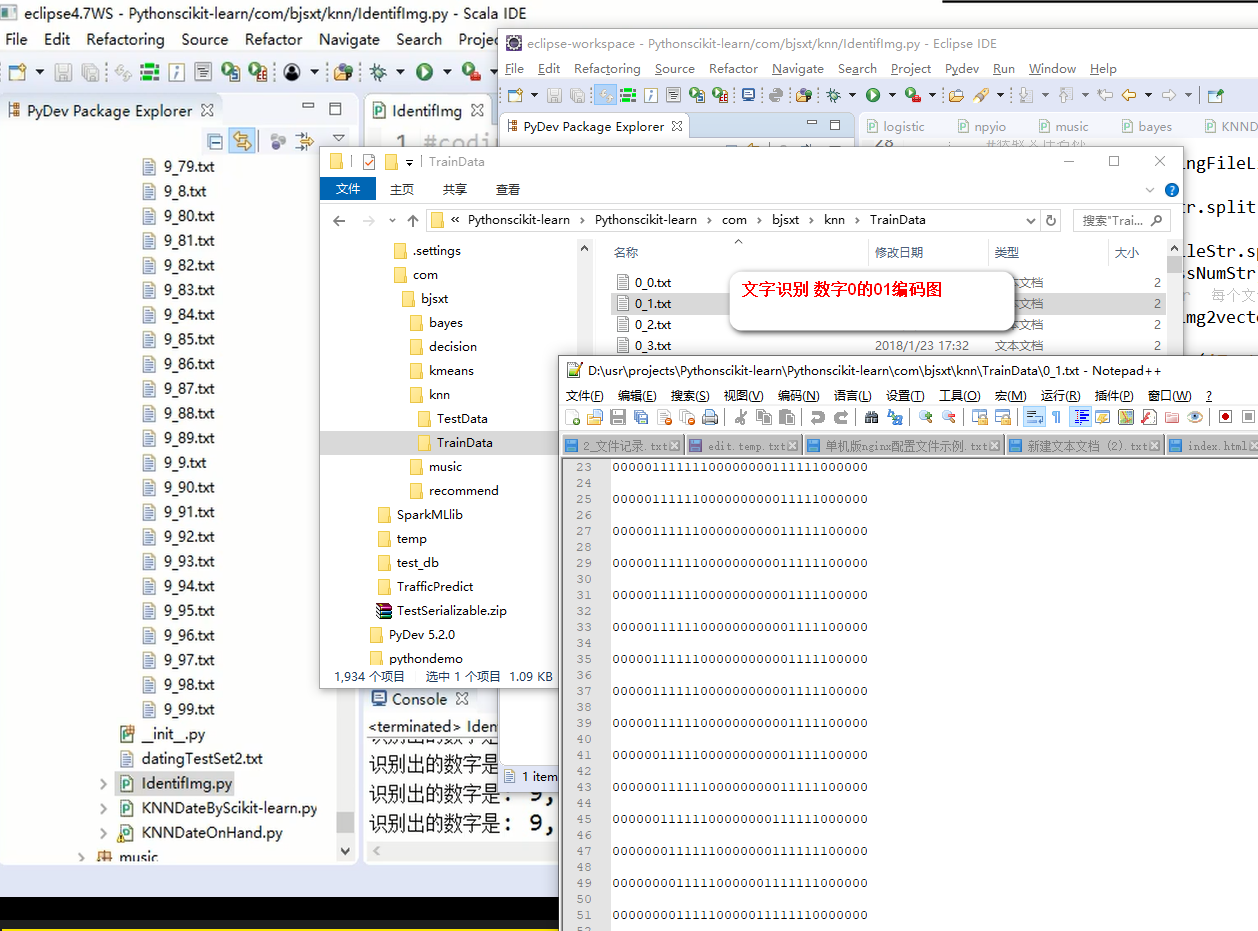Select TestData folder in Explorer tree
Viewport: 1258px width, 931px height.
click(462, 419)
